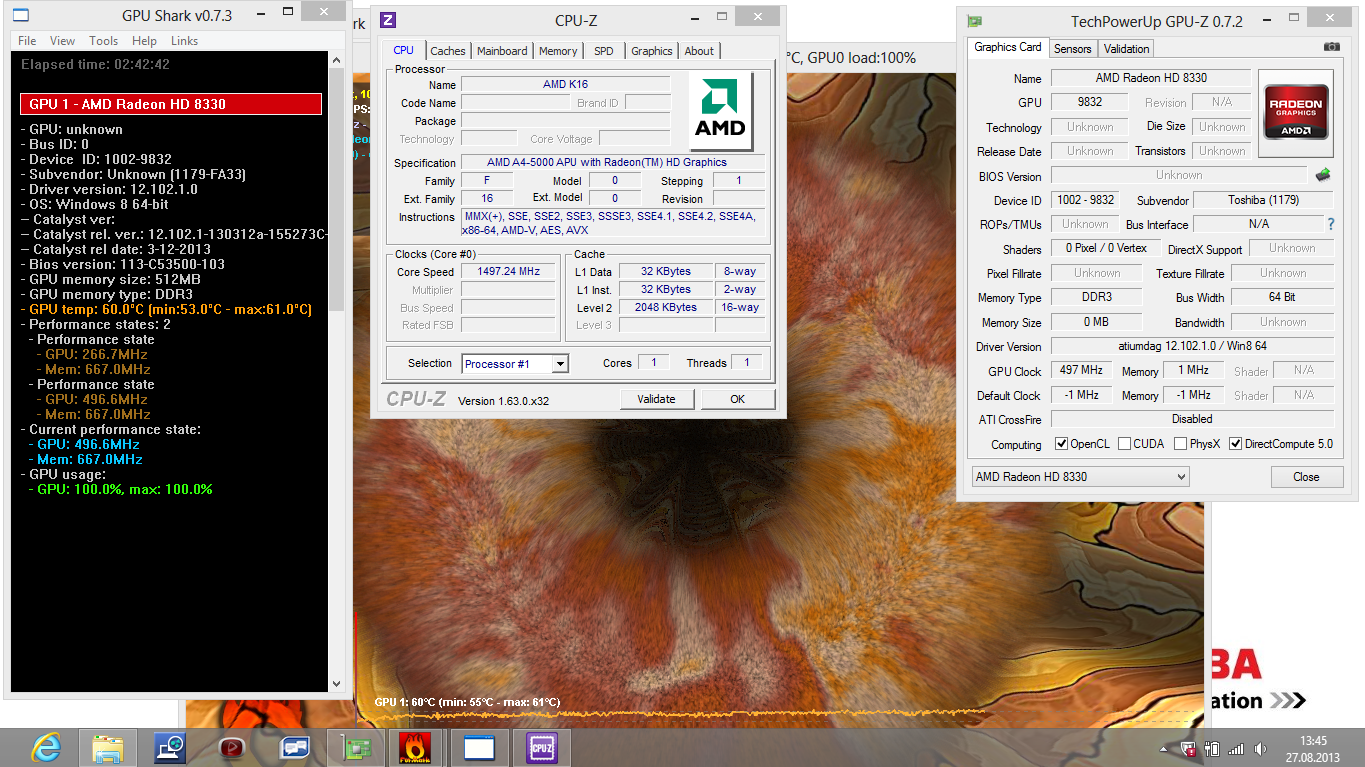1365x767 pixels.
Task: Click the volume speaker tray icon
Action: [x=1259, y=748]
